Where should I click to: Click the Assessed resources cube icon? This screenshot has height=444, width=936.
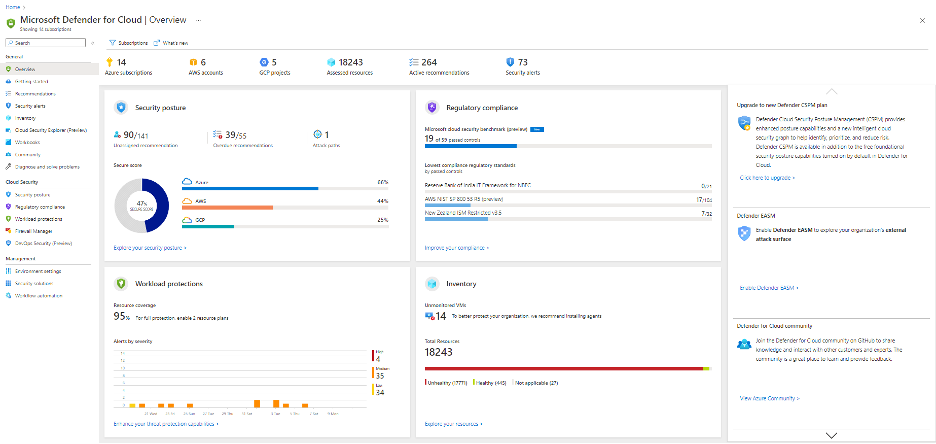331,62
